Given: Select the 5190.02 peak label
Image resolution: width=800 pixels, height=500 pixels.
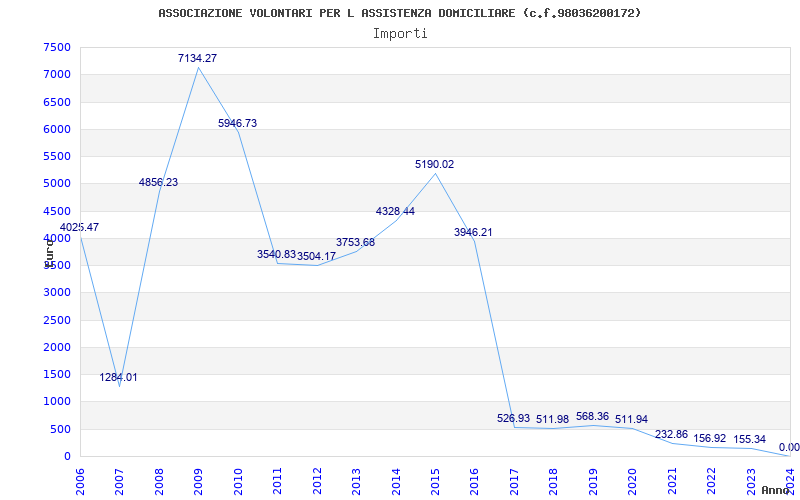Looking at the screenshot, I should [x=435, y=164].
